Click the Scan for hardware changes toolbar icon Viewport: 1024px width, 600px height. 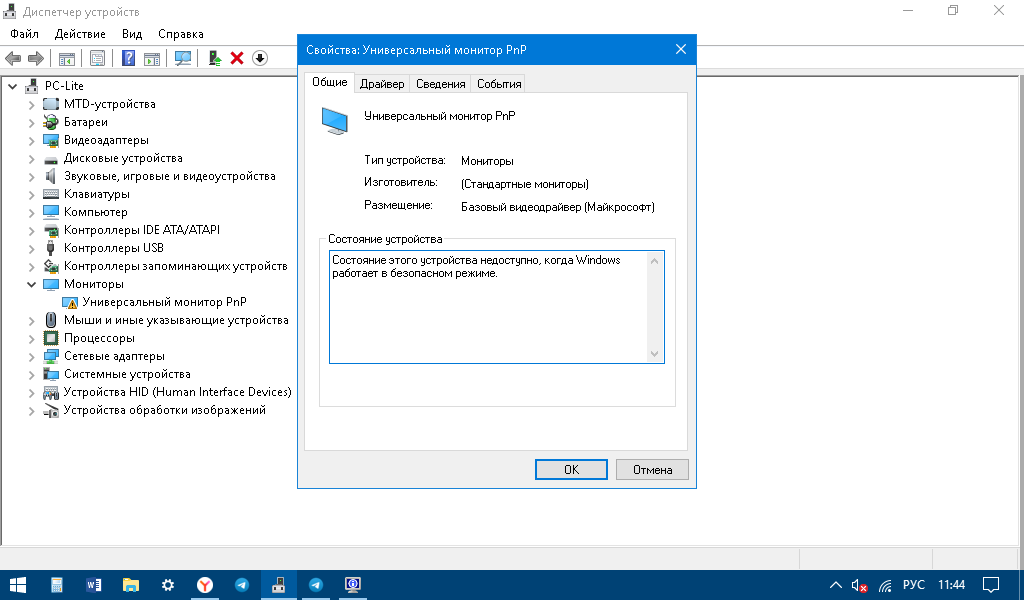pyautogui.click(x=183, y=58)
